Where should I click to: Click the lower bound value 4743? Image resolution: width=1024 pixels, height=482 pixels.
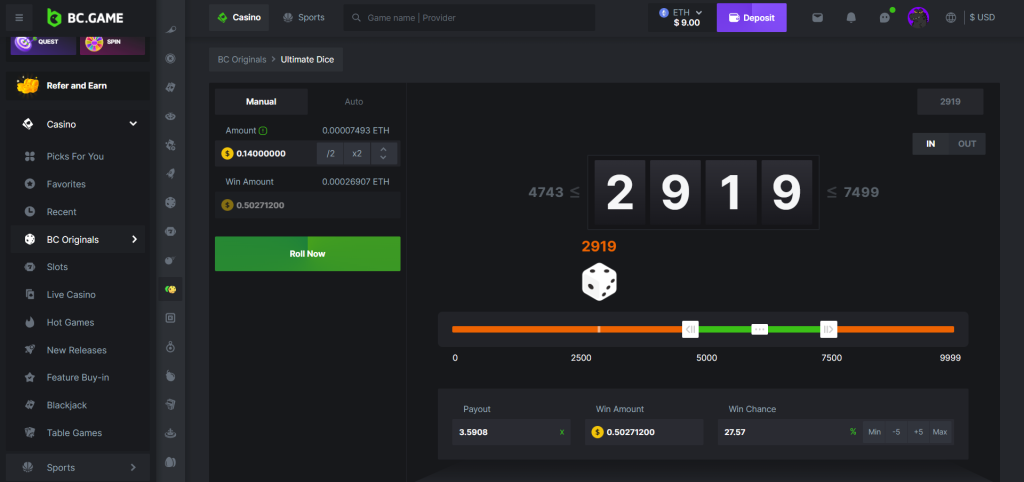(546, 192)
